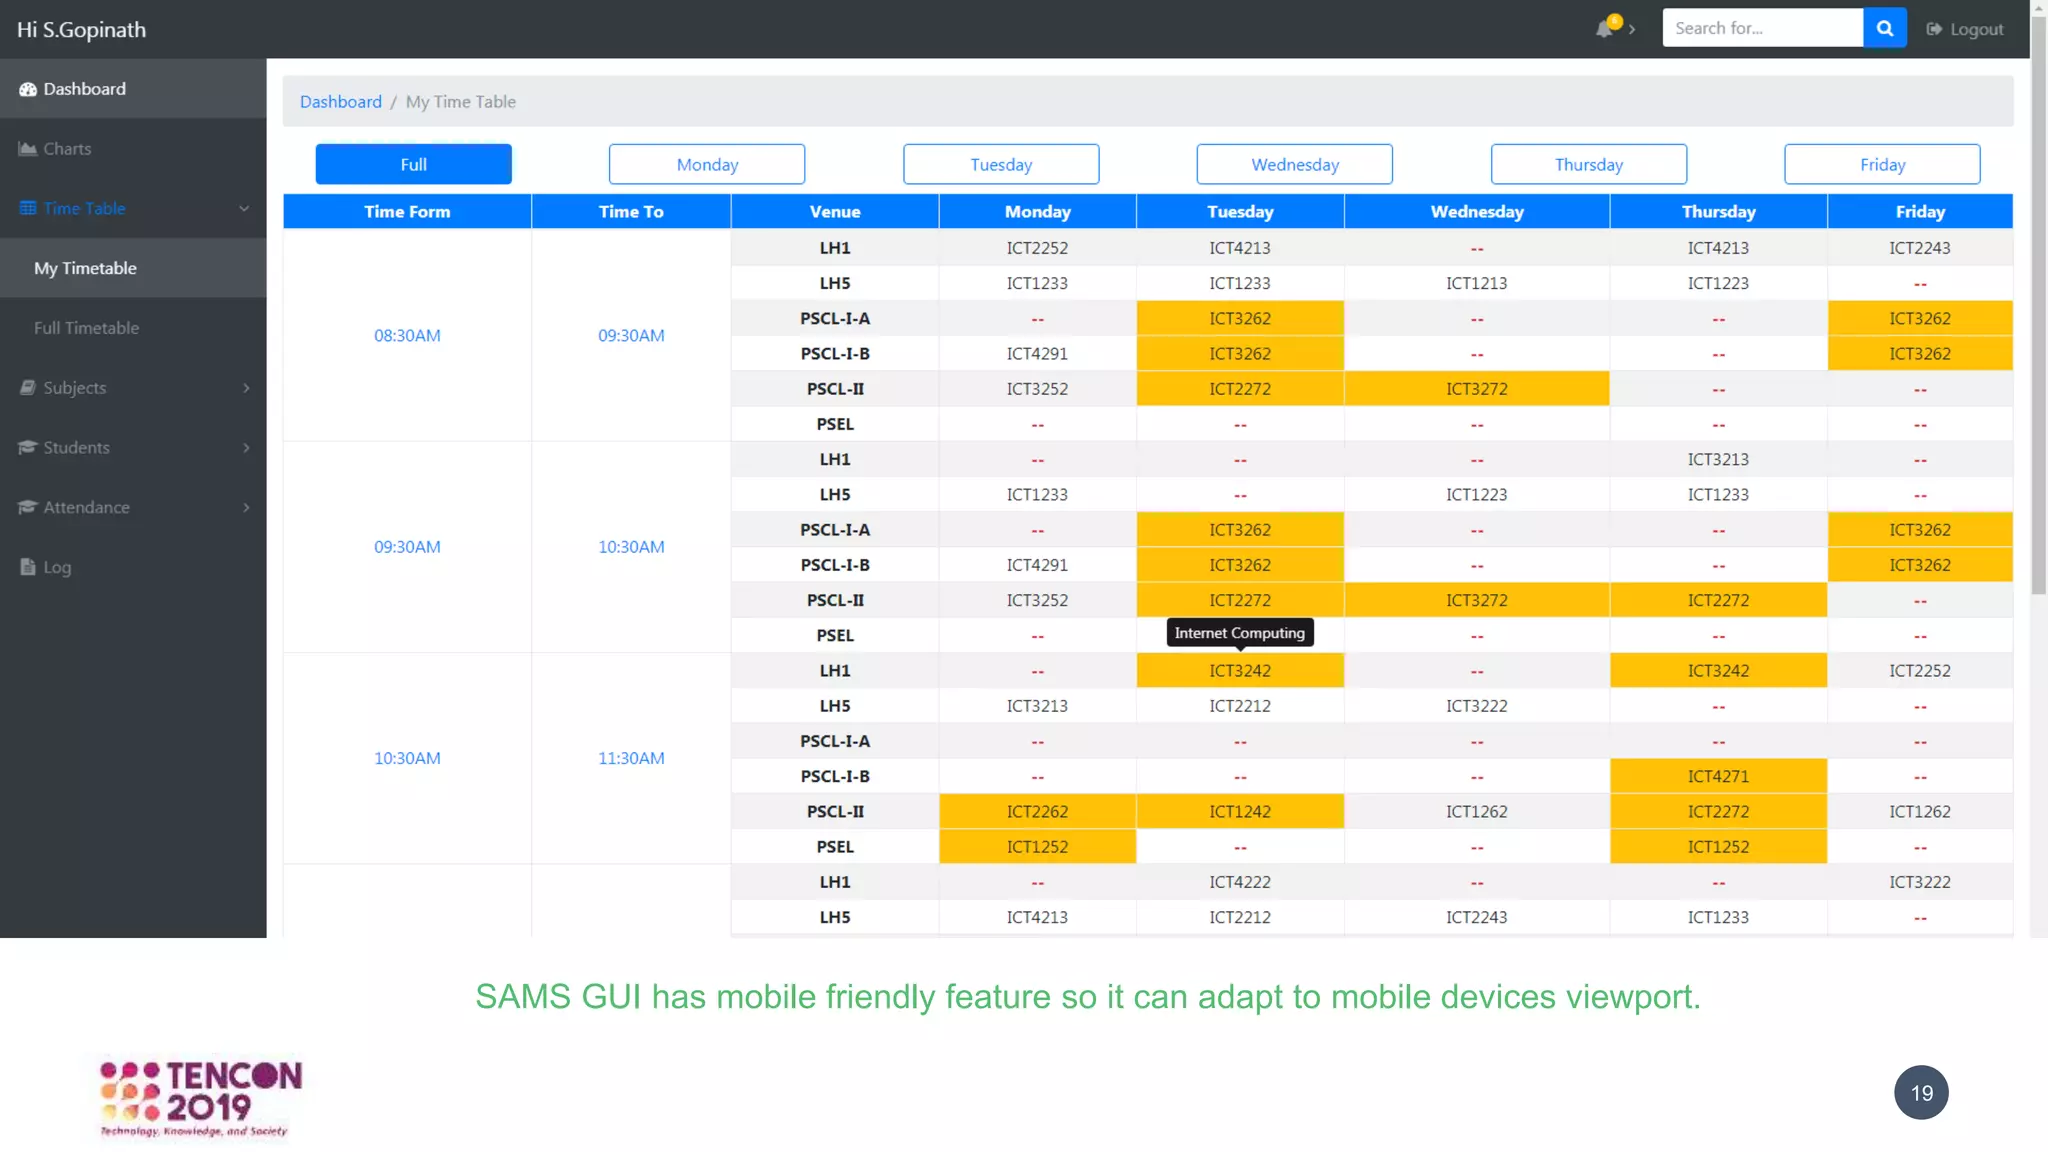Switch to the Monday view button
The image size is (2048, 1152).
click(x=707, y=164)
